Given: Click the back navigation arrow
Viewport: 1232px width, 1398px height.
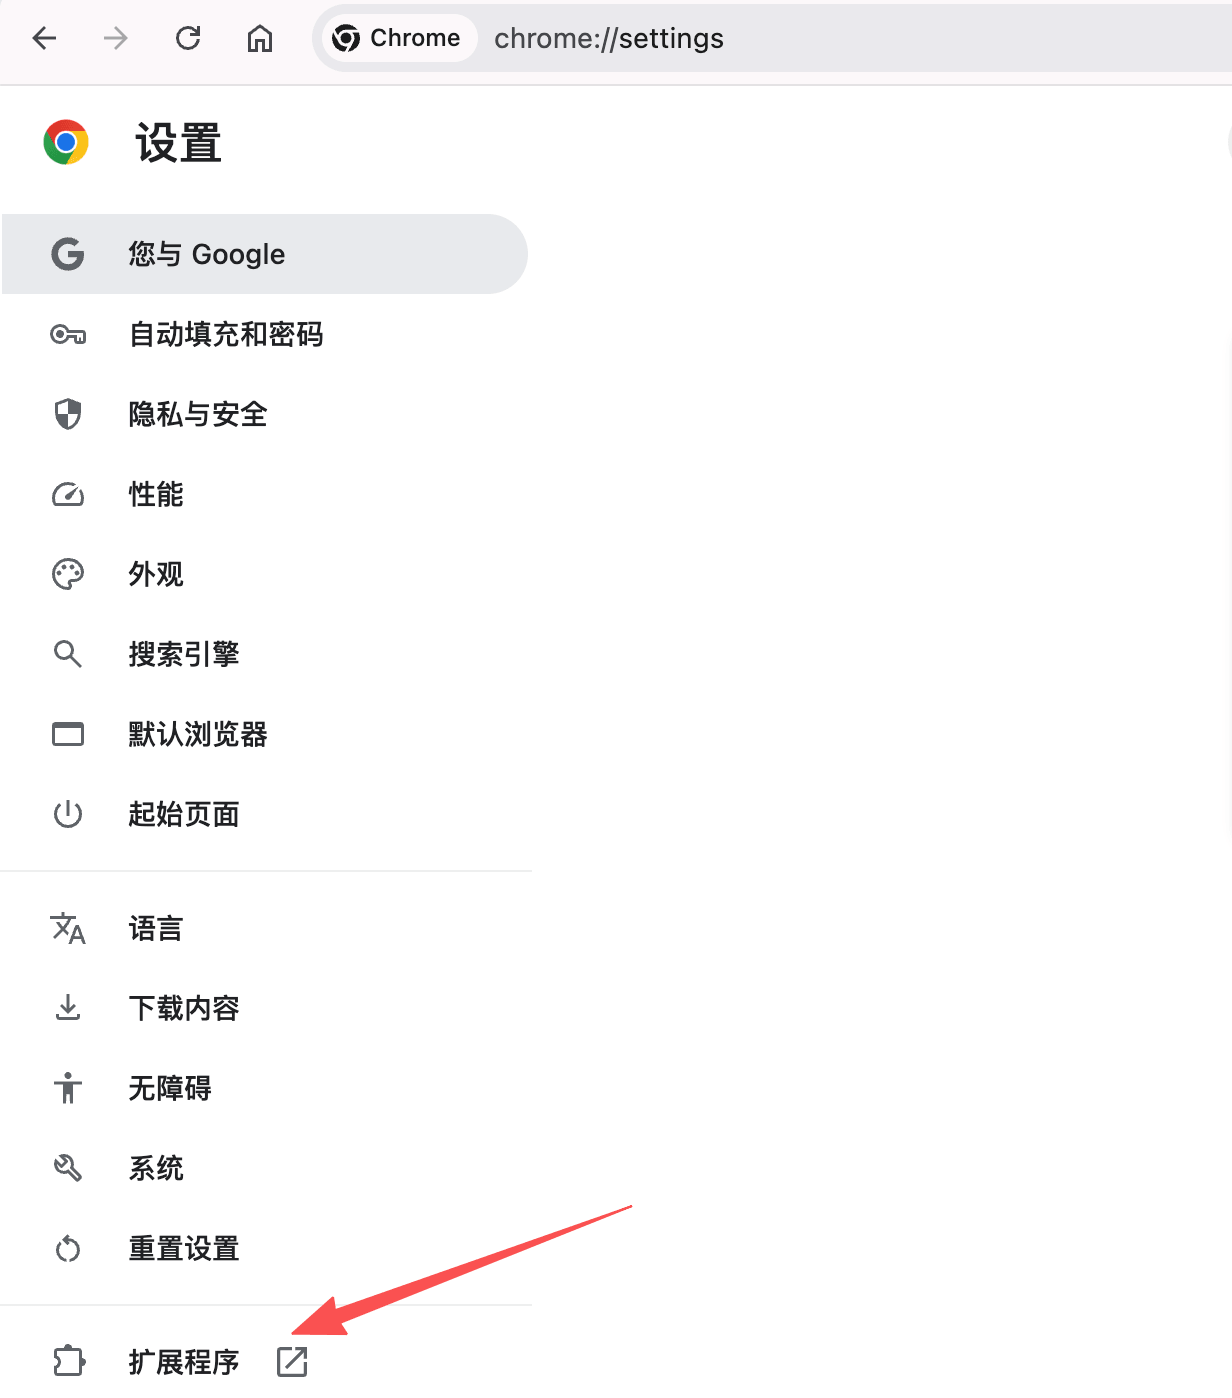Looking at the screenshot, I should tap(44, 38).
